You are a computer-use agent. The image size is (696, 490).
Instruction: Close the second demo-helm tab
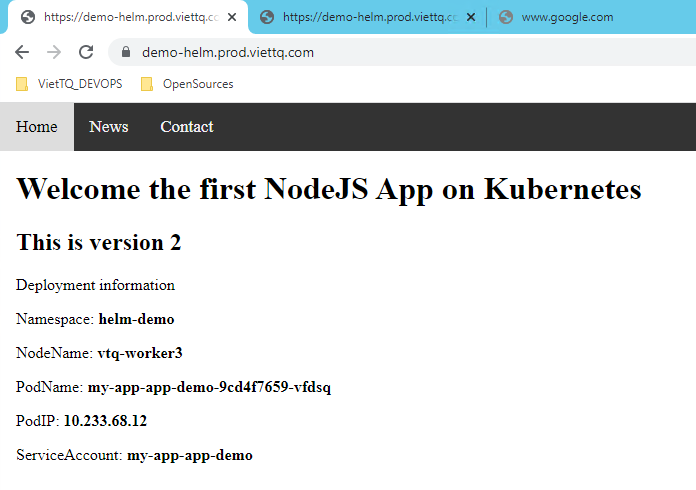click(x=471, y=17)
